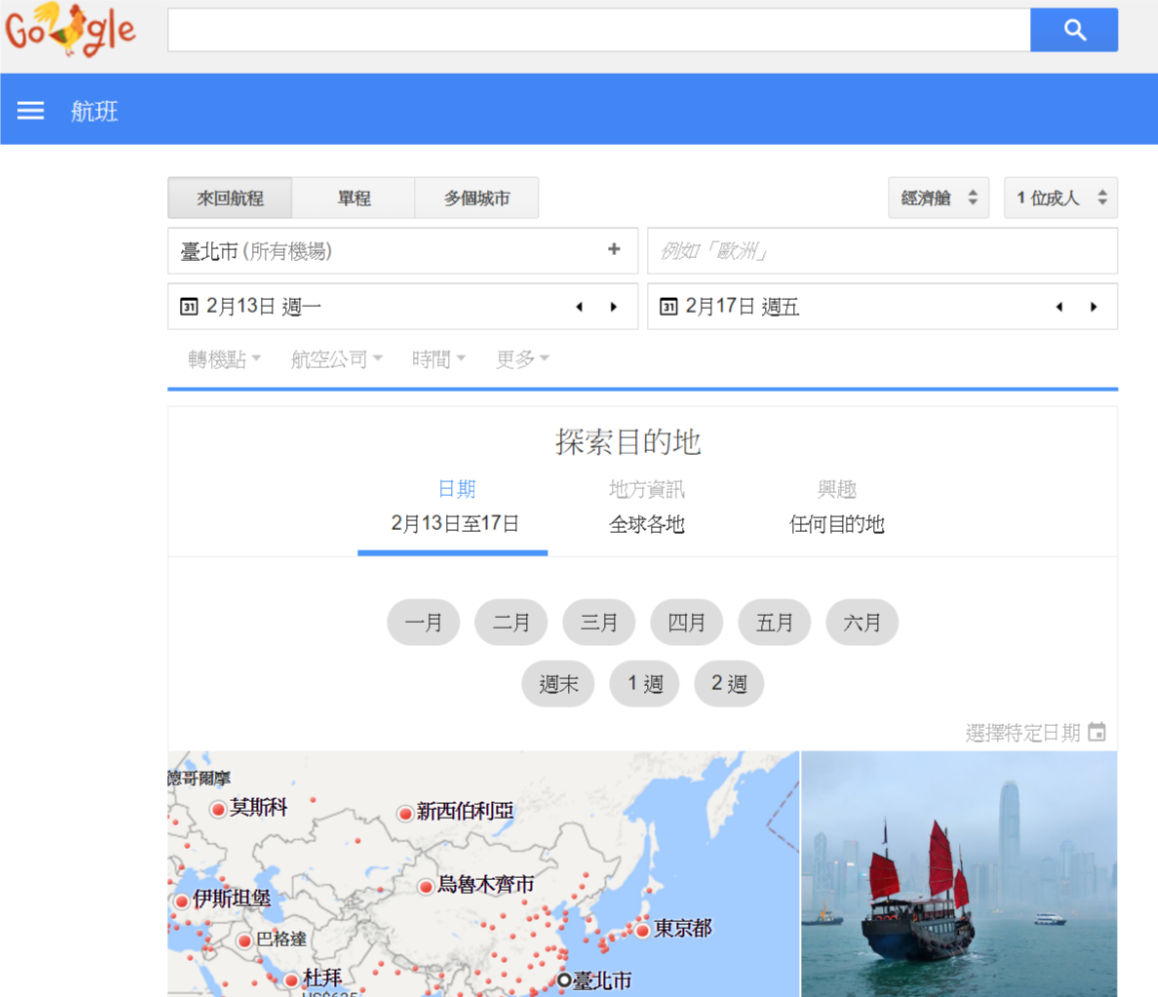Go to previous day for departure date 2月13日
Screen dimensions: 1158x997
tap(579, 307)
